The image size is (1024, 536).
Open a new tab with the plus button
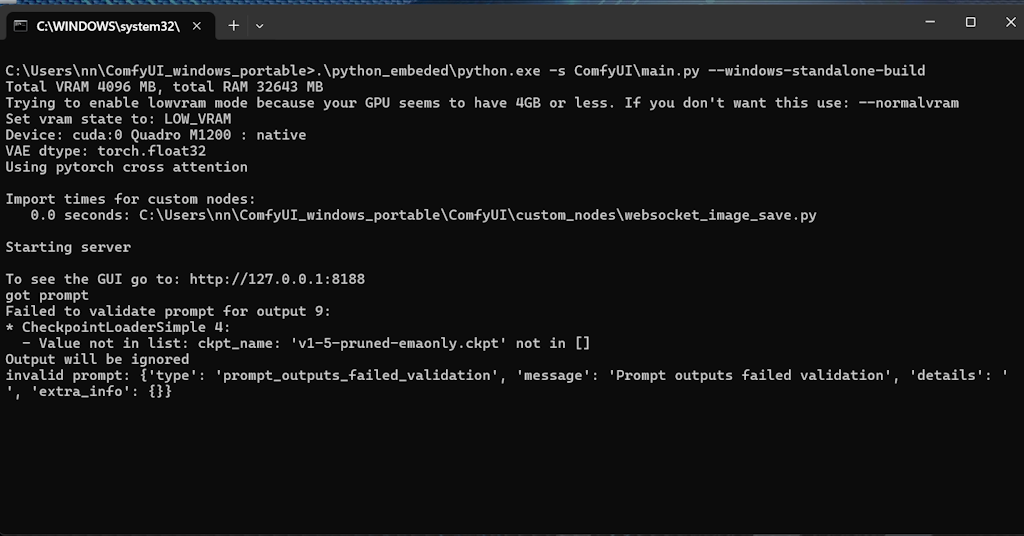[x=234, y=26]
